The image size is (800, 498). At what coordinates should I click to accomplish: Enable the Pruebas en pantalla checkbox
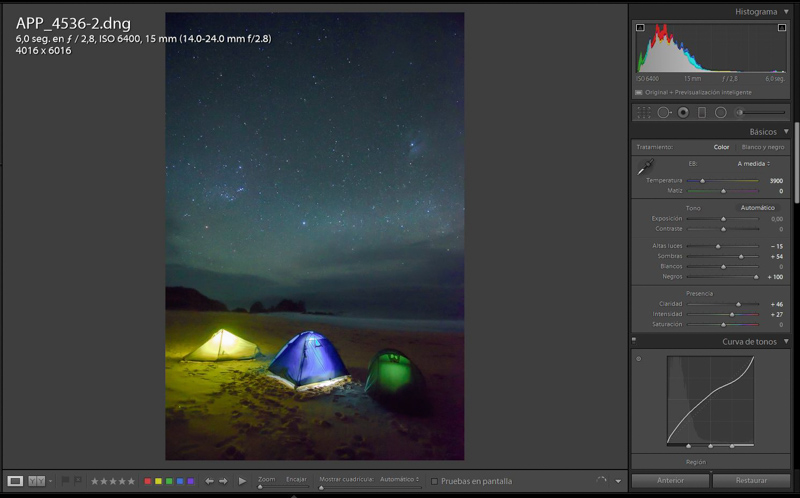click(x=434, y=481)
